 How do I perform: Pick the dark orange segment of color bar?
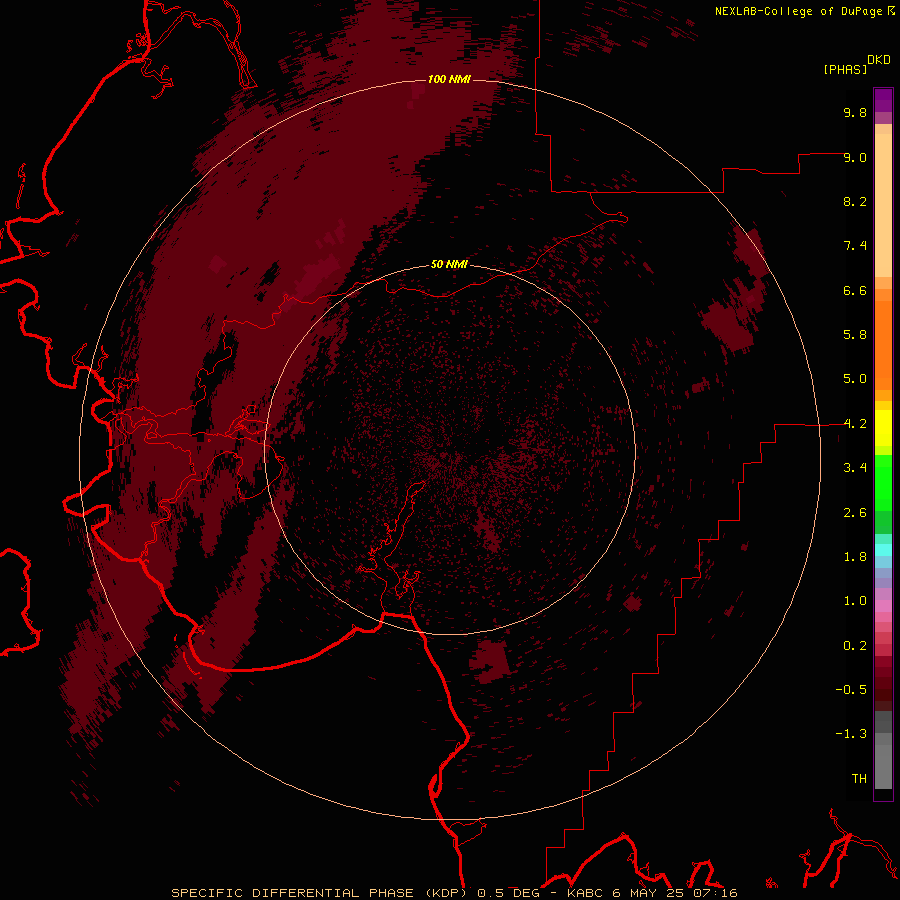tap(883, 344)
